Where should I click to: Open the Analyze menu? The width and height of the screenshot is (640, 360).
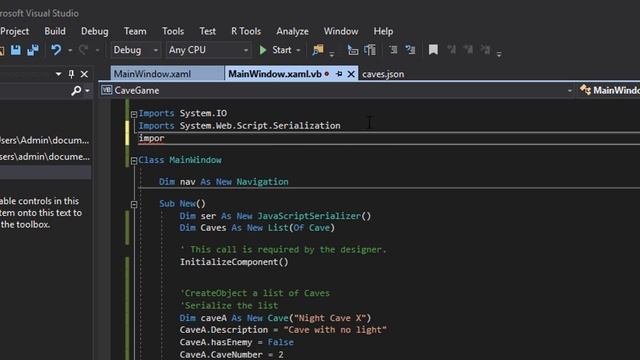(x=292, y=31)
